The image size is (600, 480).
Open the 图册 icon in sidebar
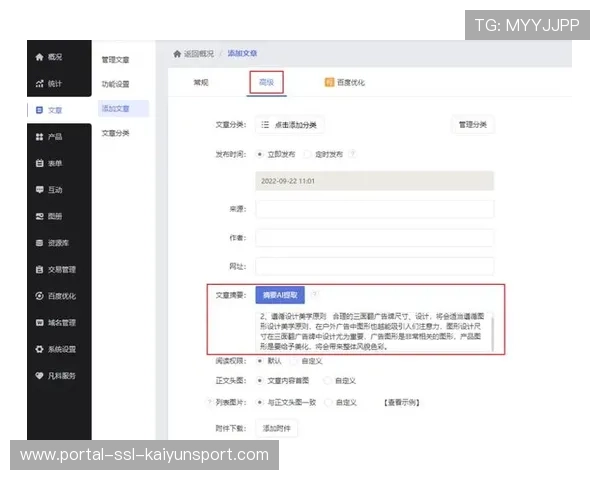39,216
